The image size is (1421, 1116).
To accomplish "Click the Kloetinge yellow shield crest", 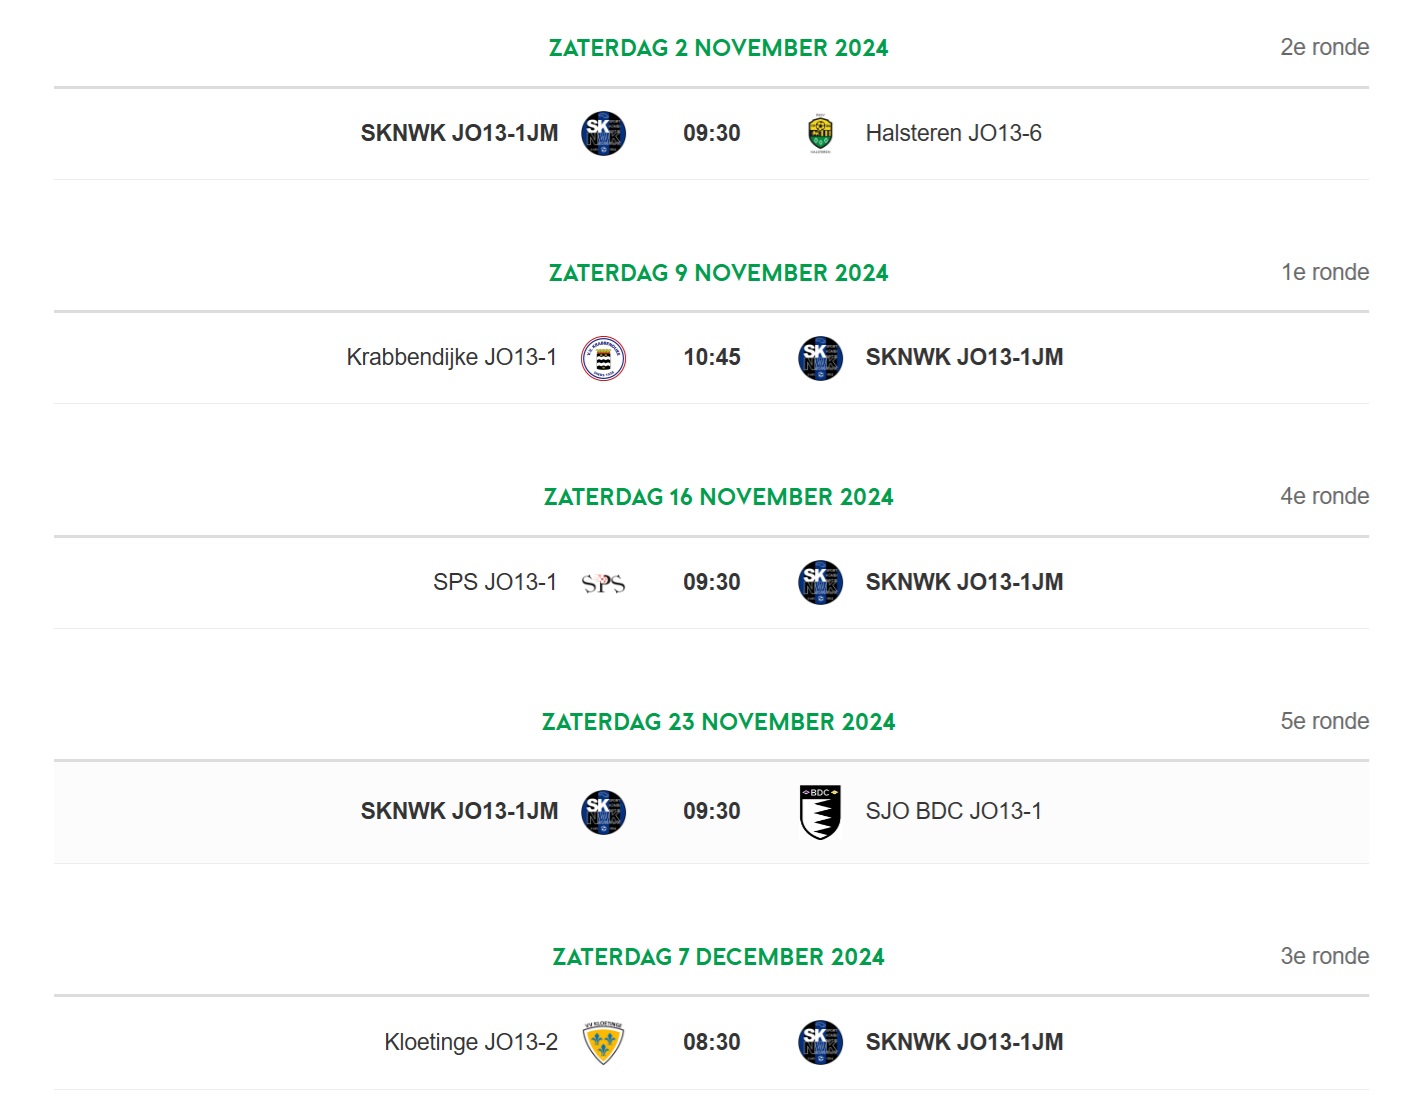I will [x=603, y=1043].
